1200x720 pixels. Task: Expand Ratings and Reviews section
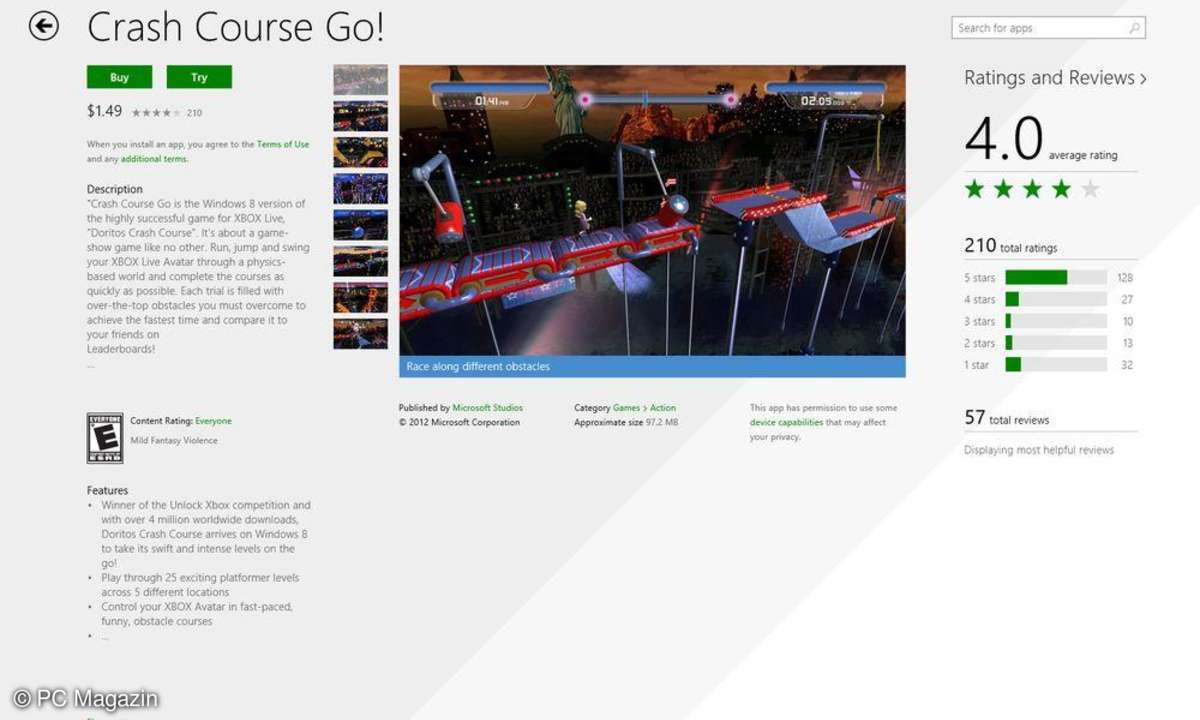pos(1055,78)
